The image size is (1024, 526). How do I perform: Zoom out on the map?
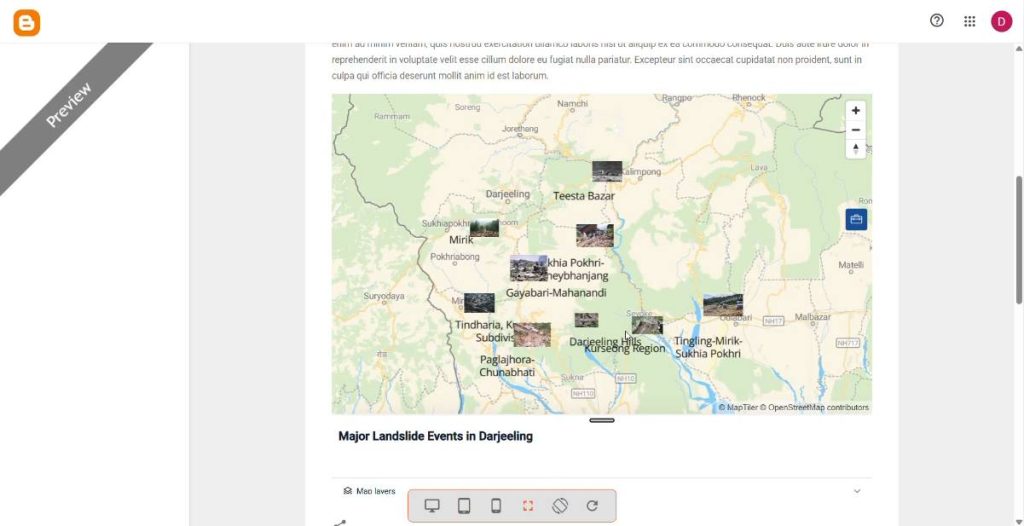pos(856,129)
